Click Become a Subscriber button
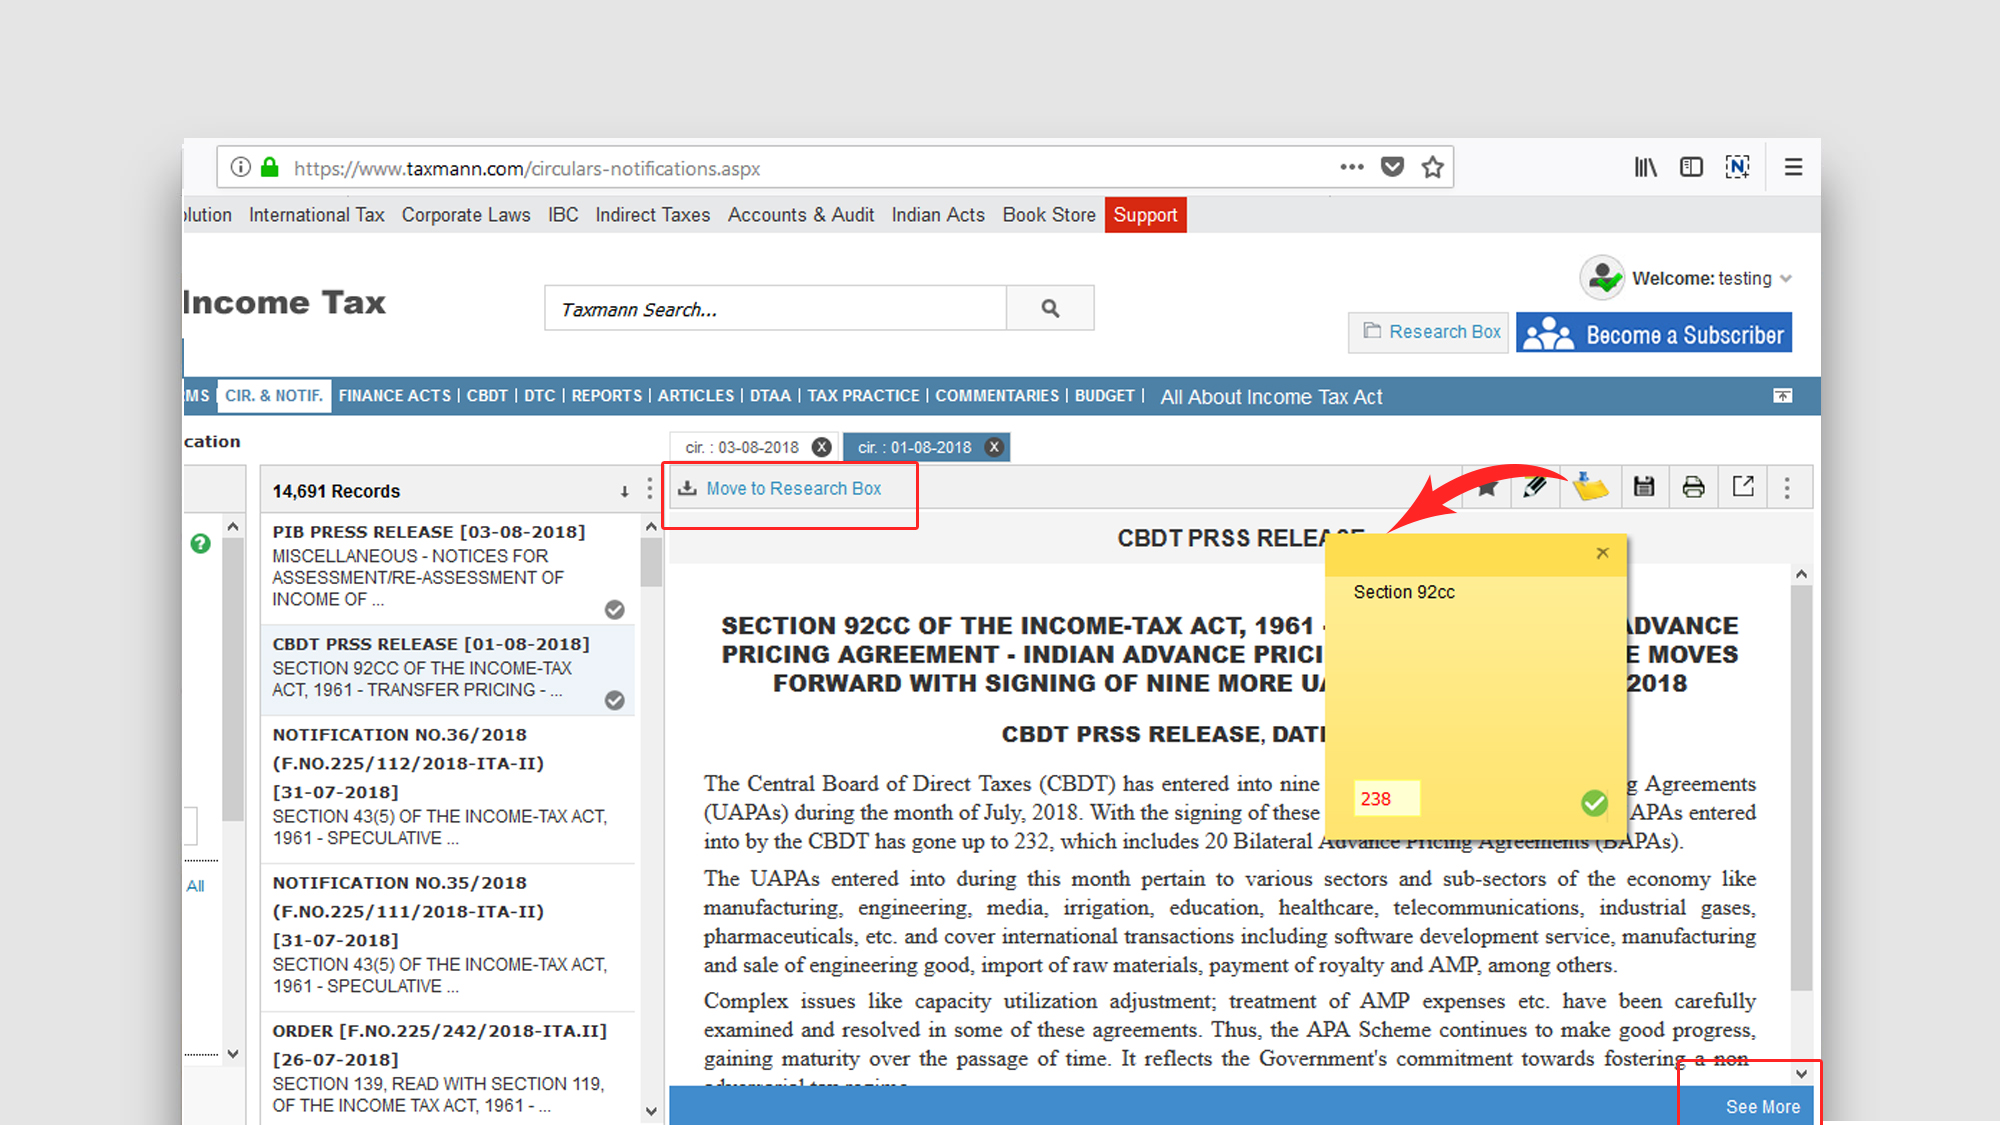 1654,334
